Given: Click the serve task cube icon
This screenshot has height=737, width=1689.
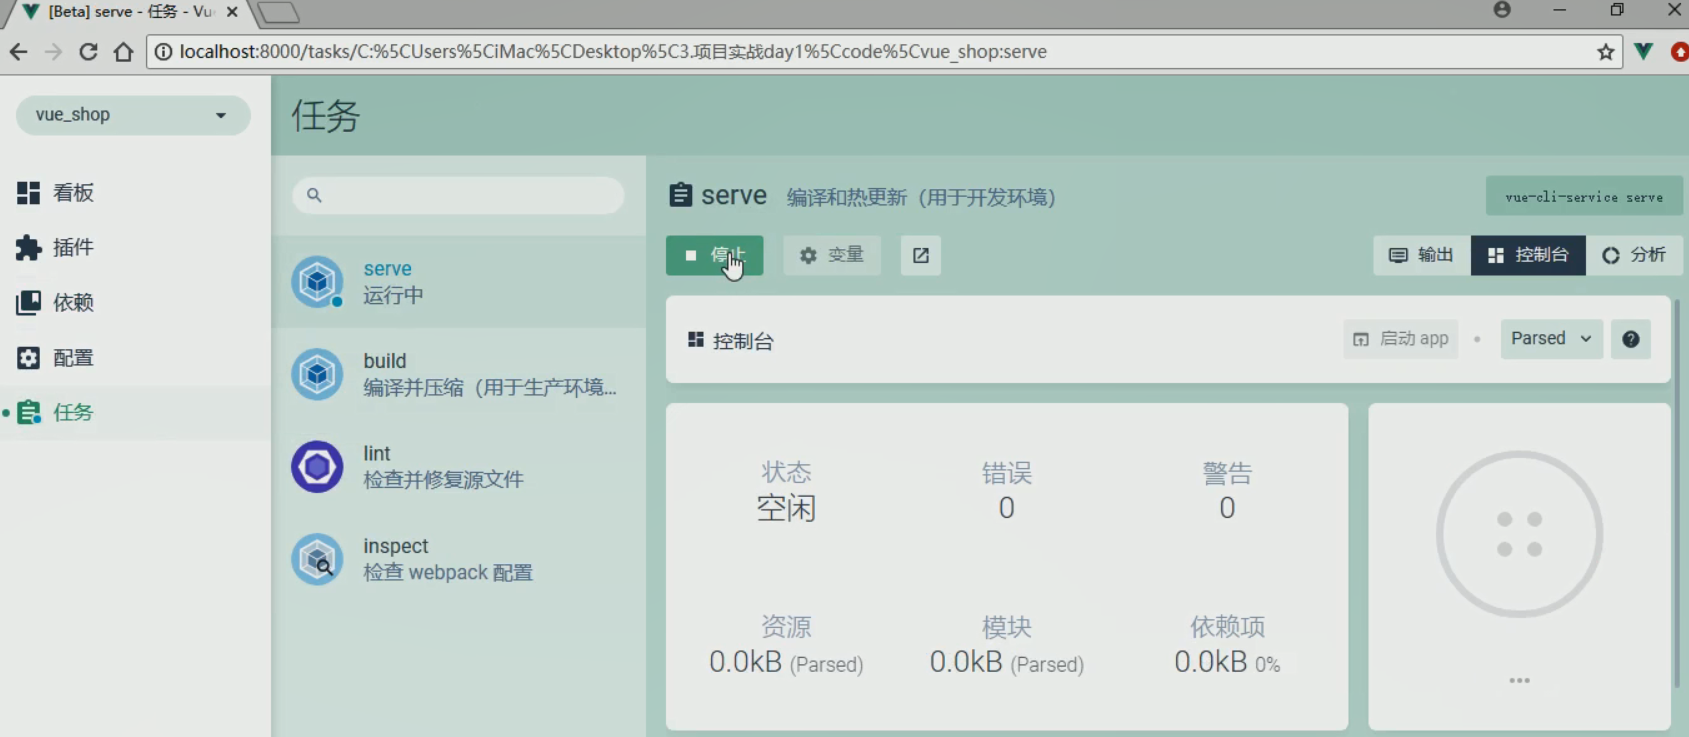Looking at the screenshot, I should pos(317,282).
